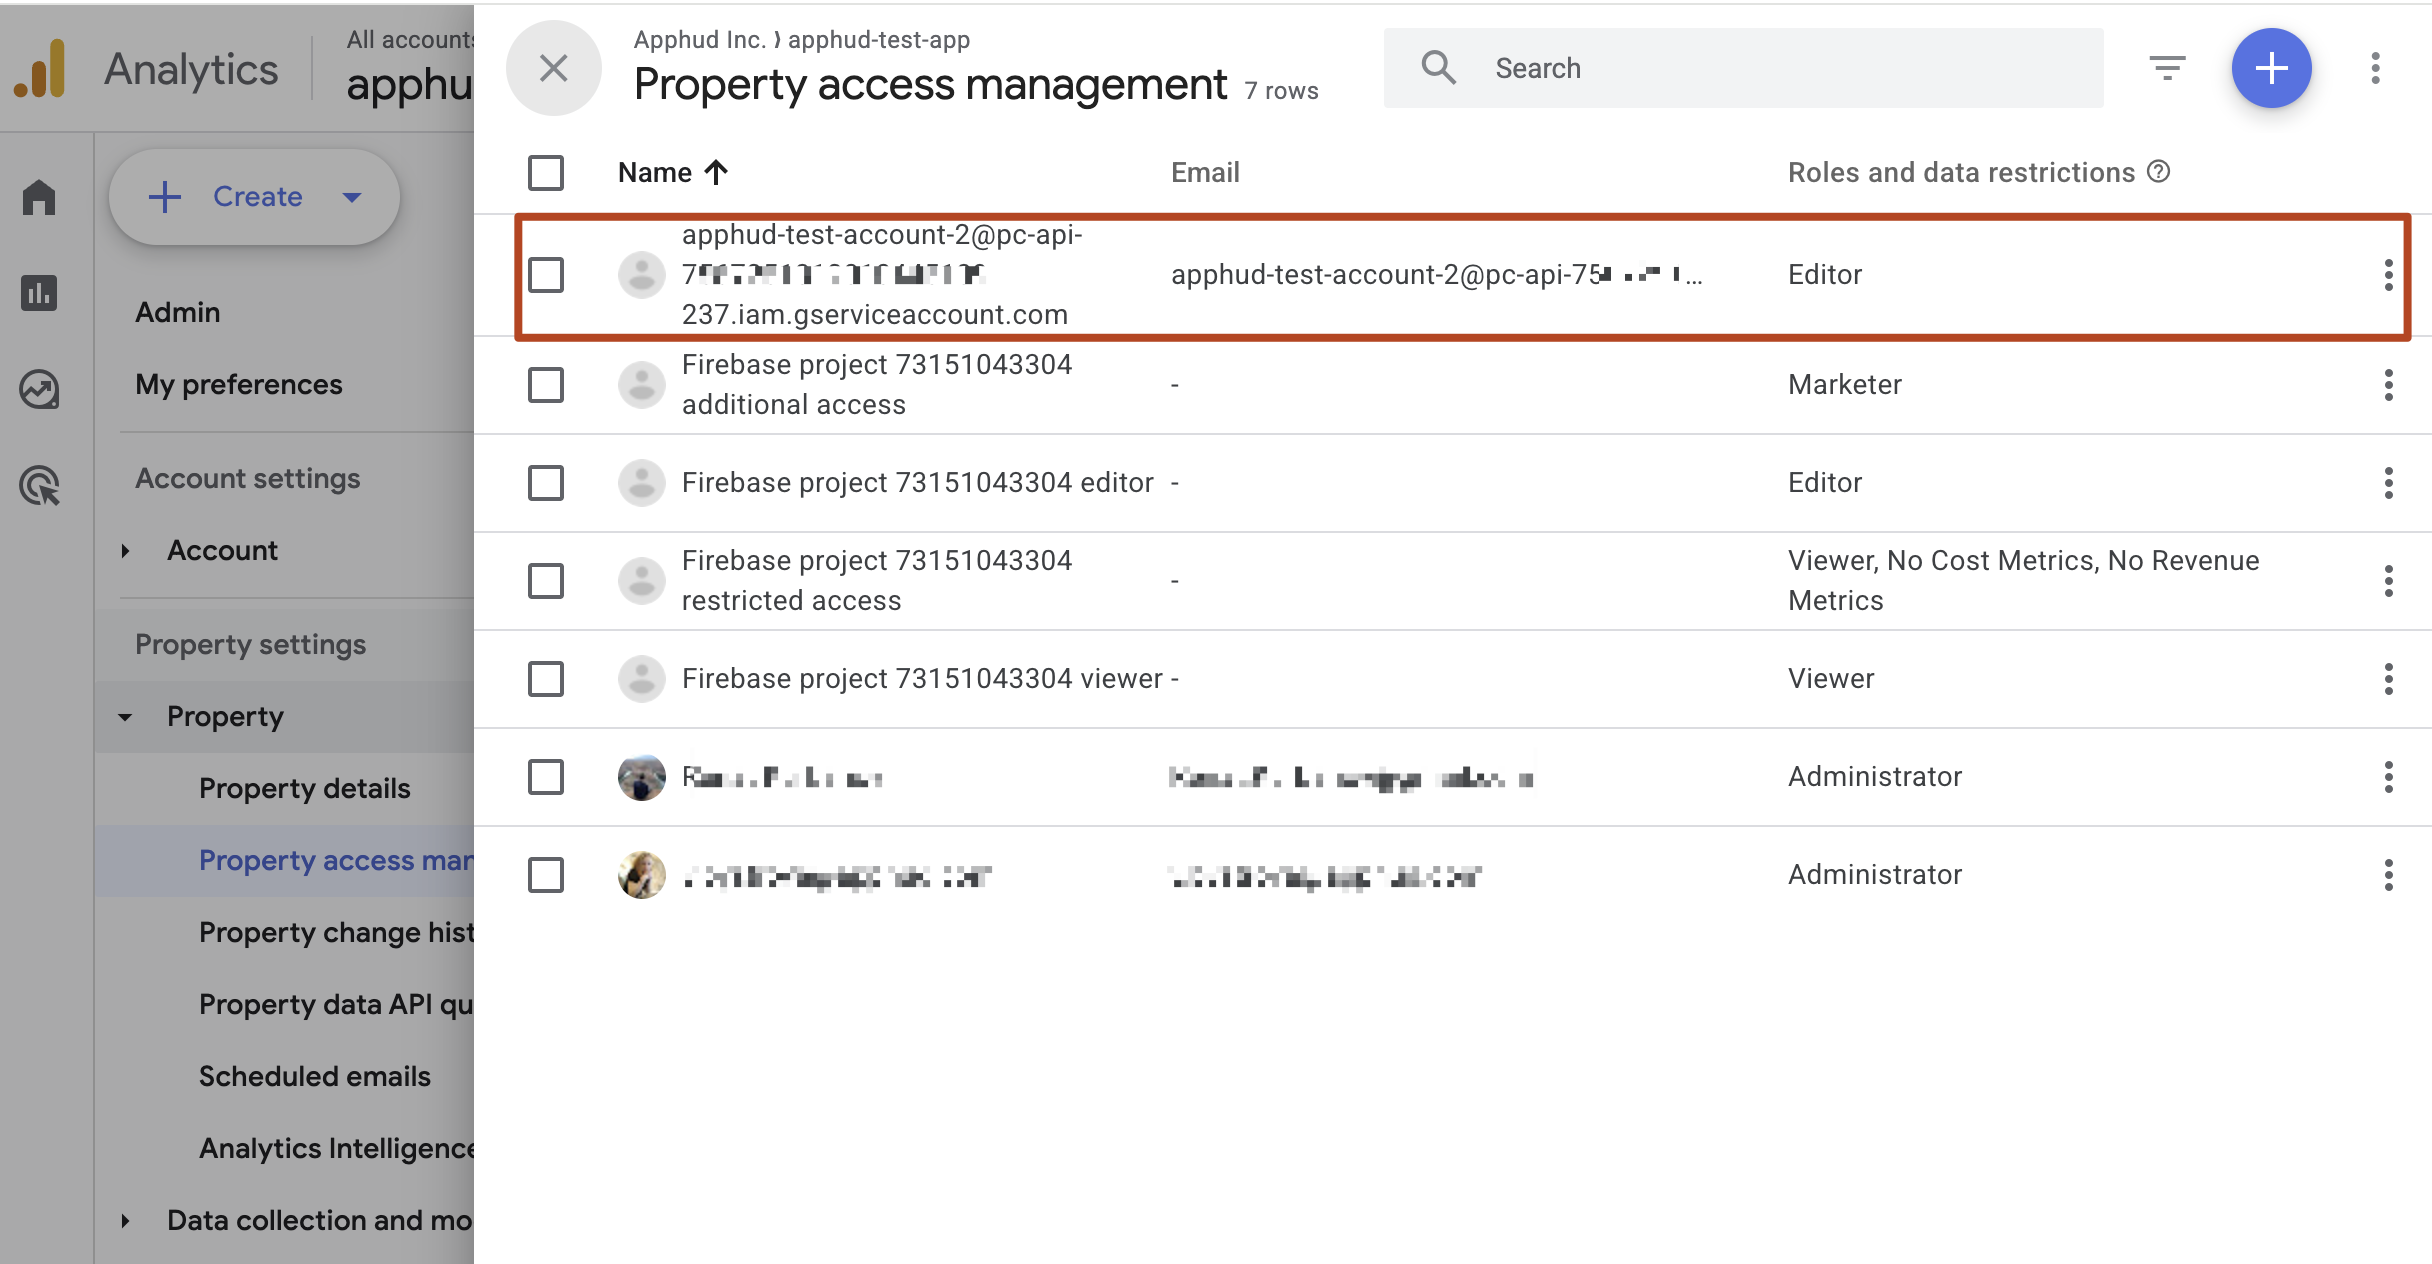Open row menu for Firebase project viewer
Screen dimensions: 2432x1264
pyautogui.click(x=2388, y=679)
